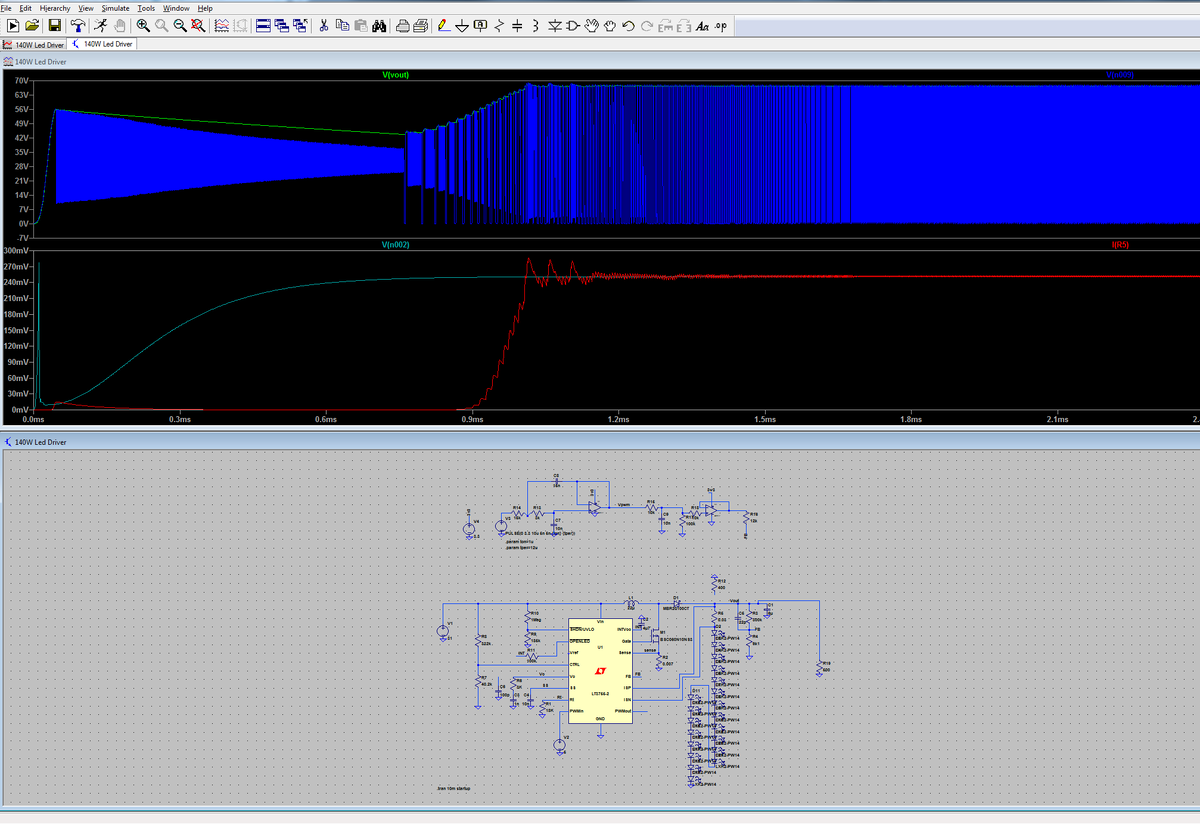Image resolution: width=1200 pixels, height=824 pixels.
Task: Click the Halt simulation hand icon
Action: (x=121, y=25)
